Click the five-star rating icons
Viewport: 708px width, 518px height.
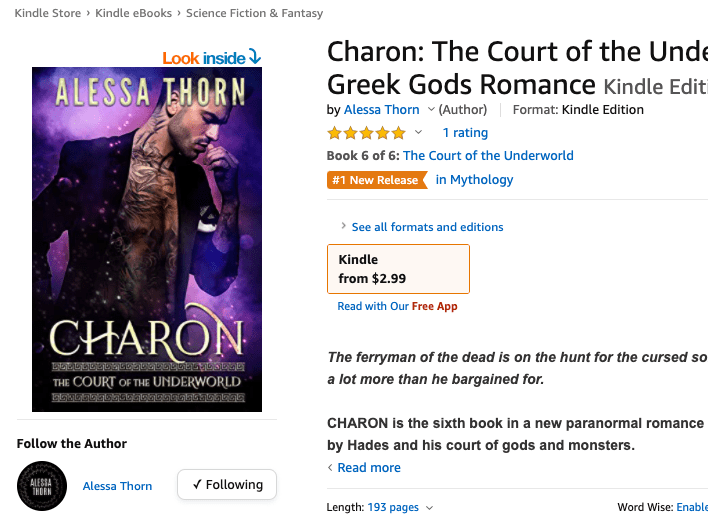pyautogui.click(x=366, y=132)
